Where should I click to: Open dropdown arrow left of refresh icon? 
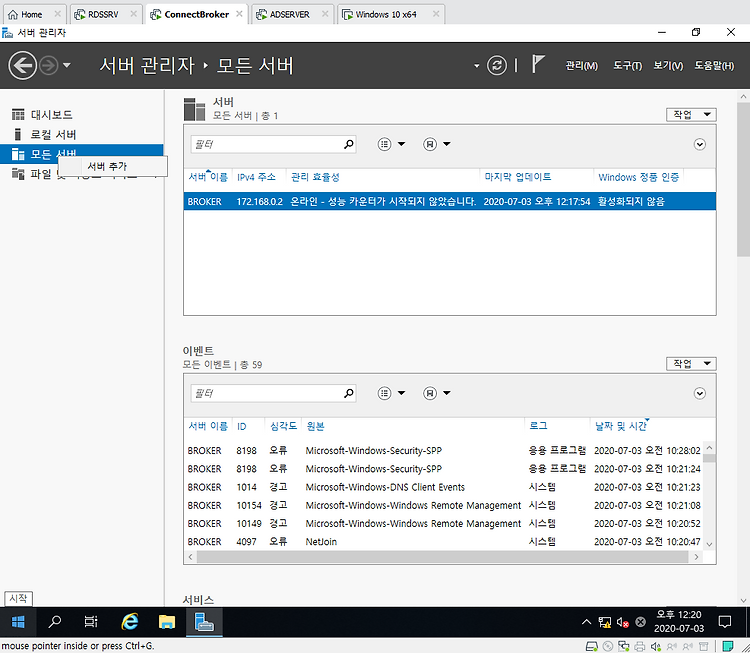(476, 66)
